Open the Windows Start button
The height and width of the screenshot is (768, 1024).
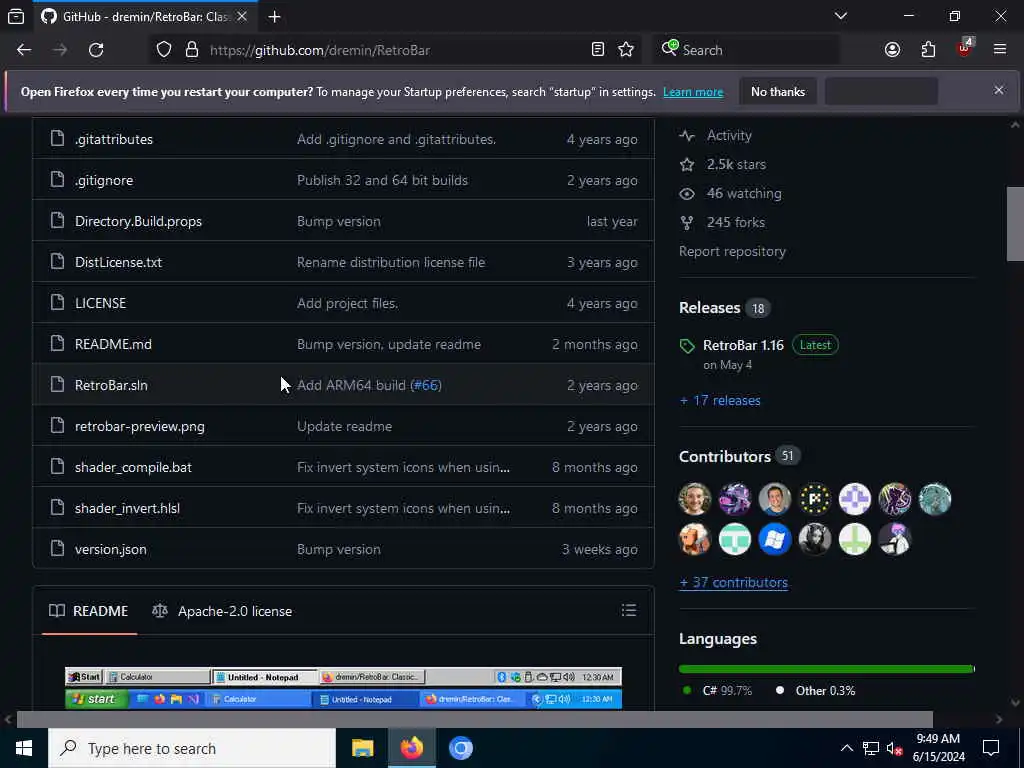[24, 748]
